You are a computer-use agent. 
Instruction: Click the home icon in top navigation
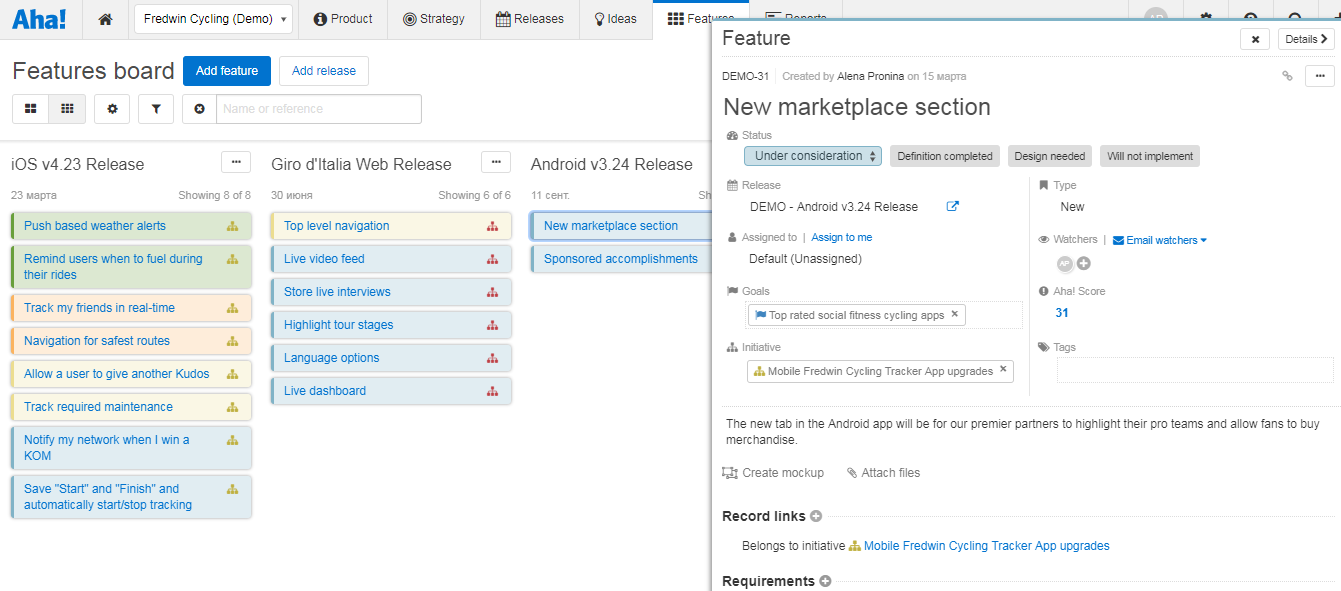[106, 19]
